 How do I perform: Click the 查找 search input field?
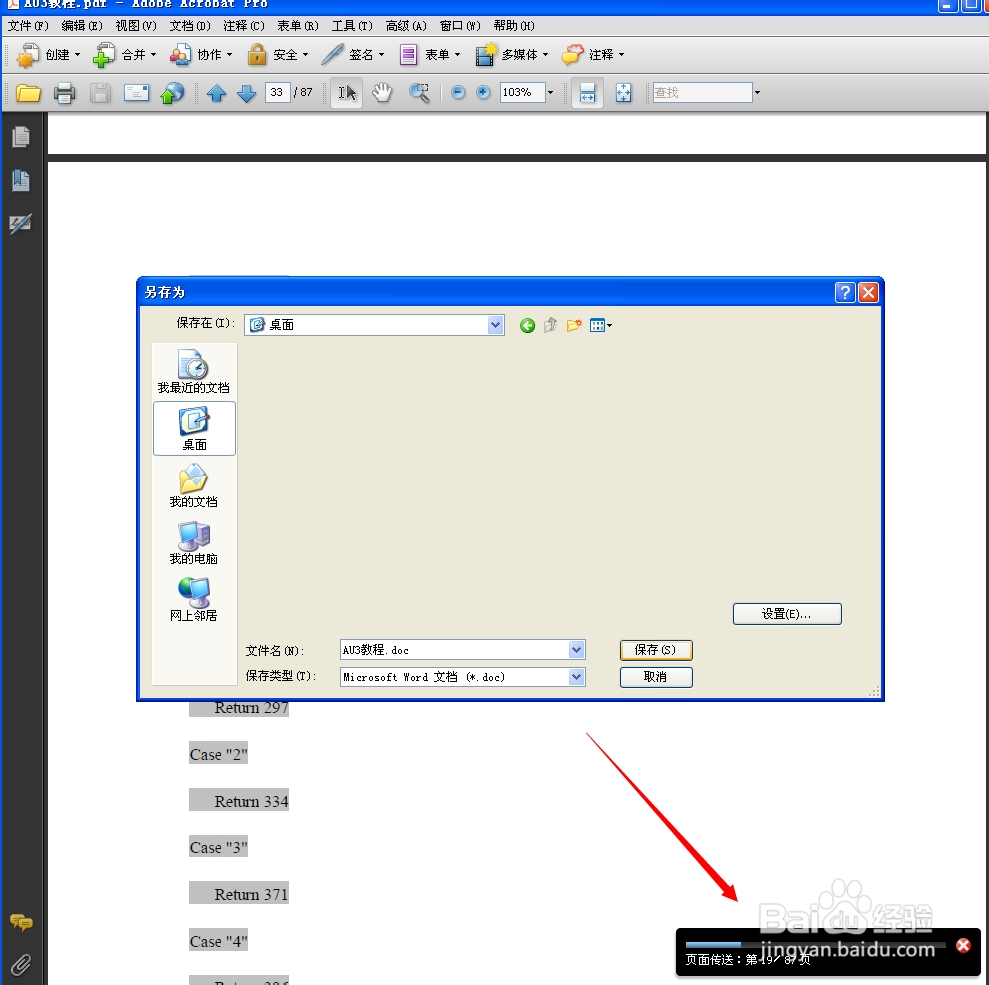[x=702, y=93]
